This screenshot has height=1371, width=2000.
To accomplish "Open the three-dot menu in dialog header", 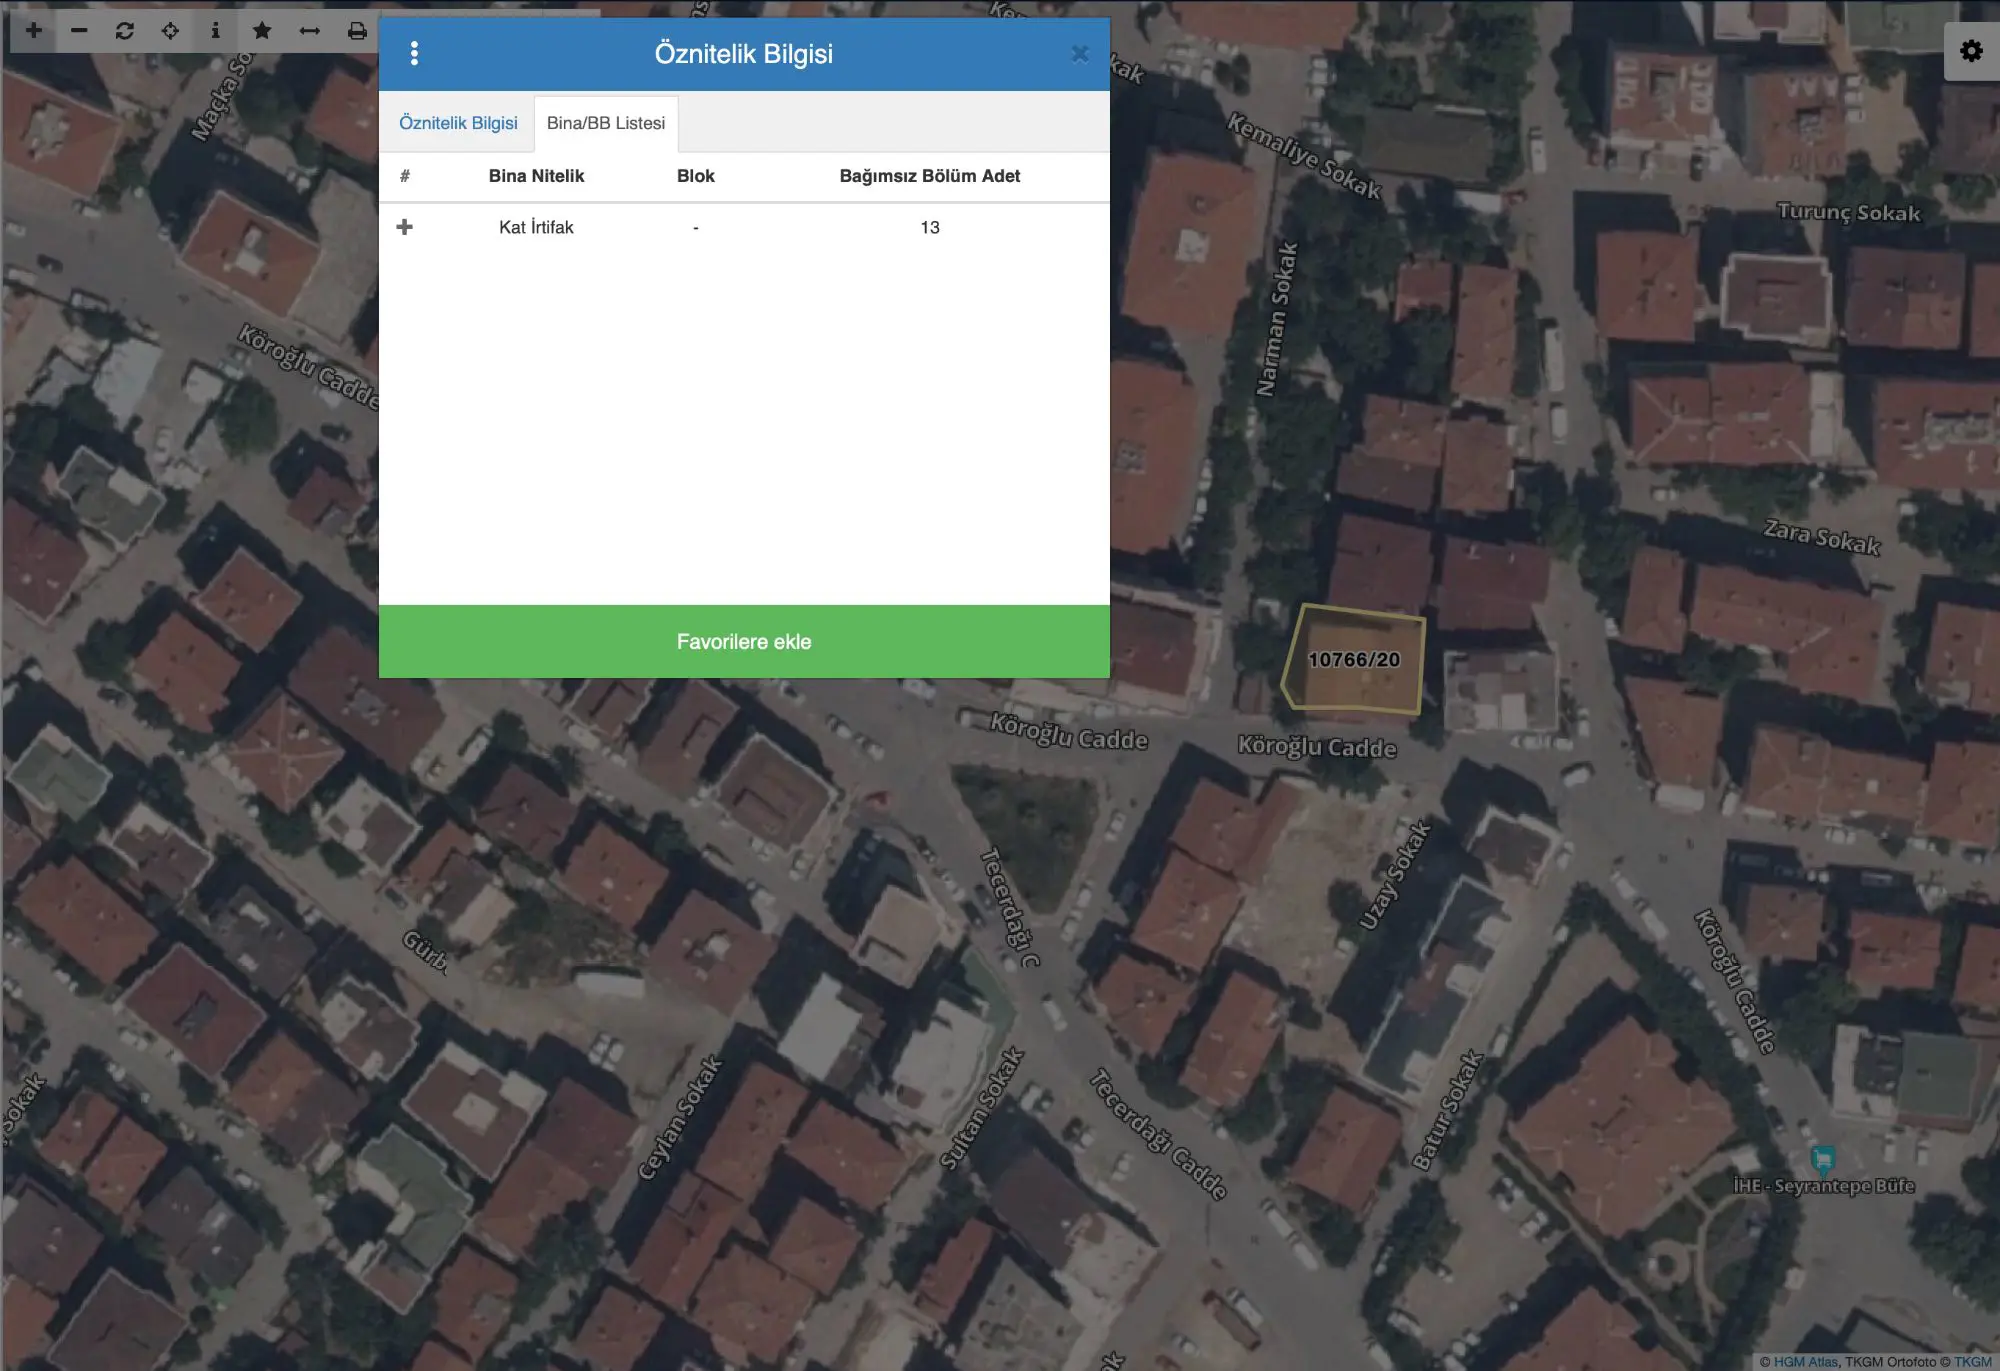I will click(414, 54).
